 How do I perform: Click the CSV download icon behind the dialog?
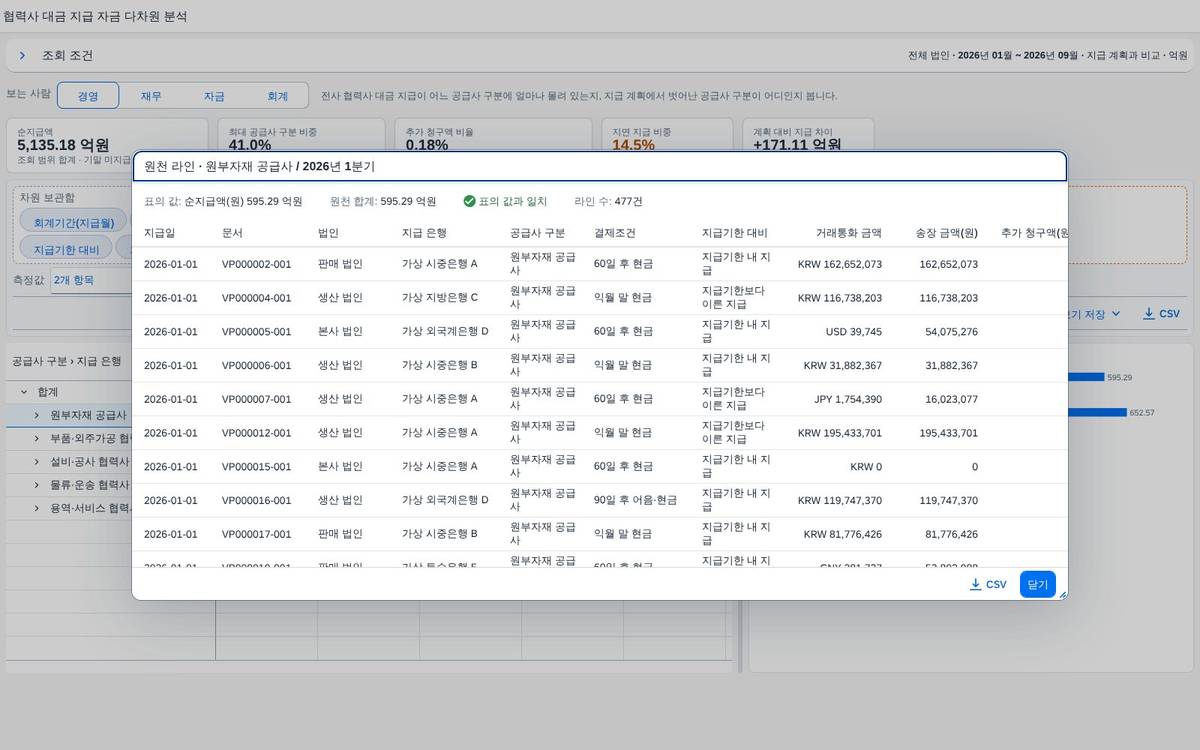coord(1149,314)
